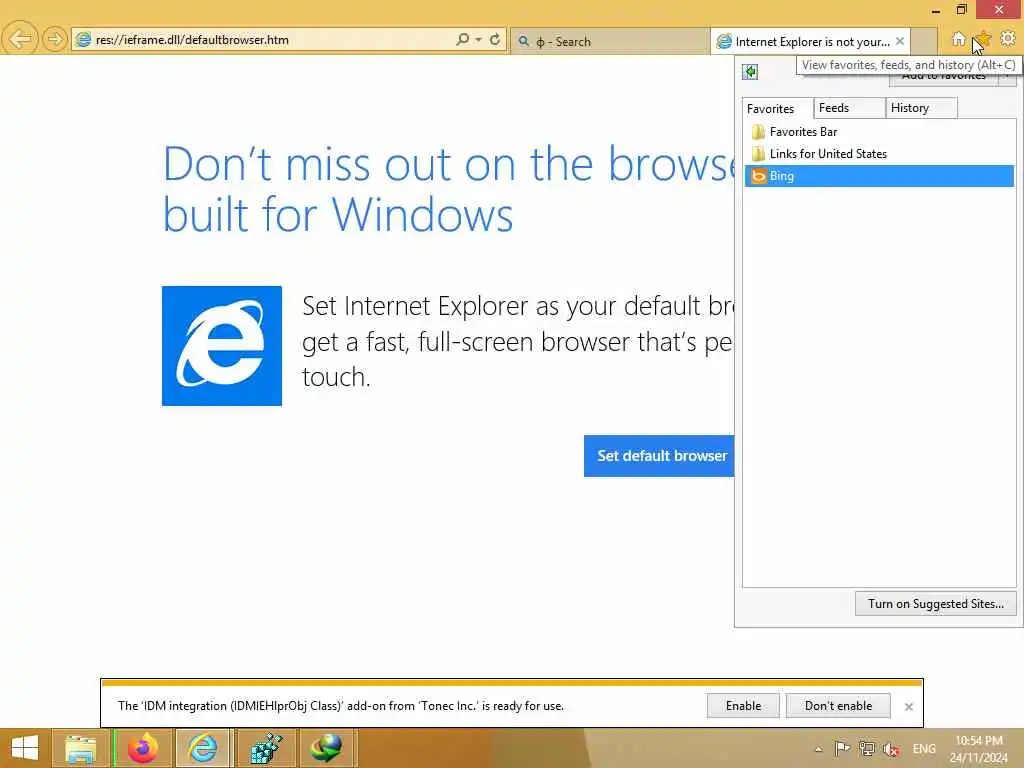This screenshot has height=768, width=1024.
Task: Switch to the 'ϕ - Search' tab
Action: click(609, 42)
